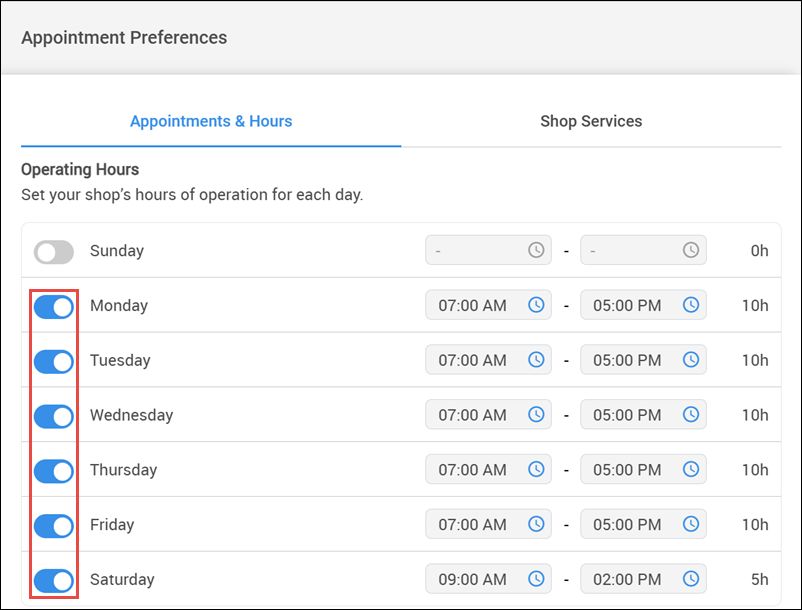Select the Appointments & Hours tab
This screenshot has width=802, height=610.
(x=210, y=121)
